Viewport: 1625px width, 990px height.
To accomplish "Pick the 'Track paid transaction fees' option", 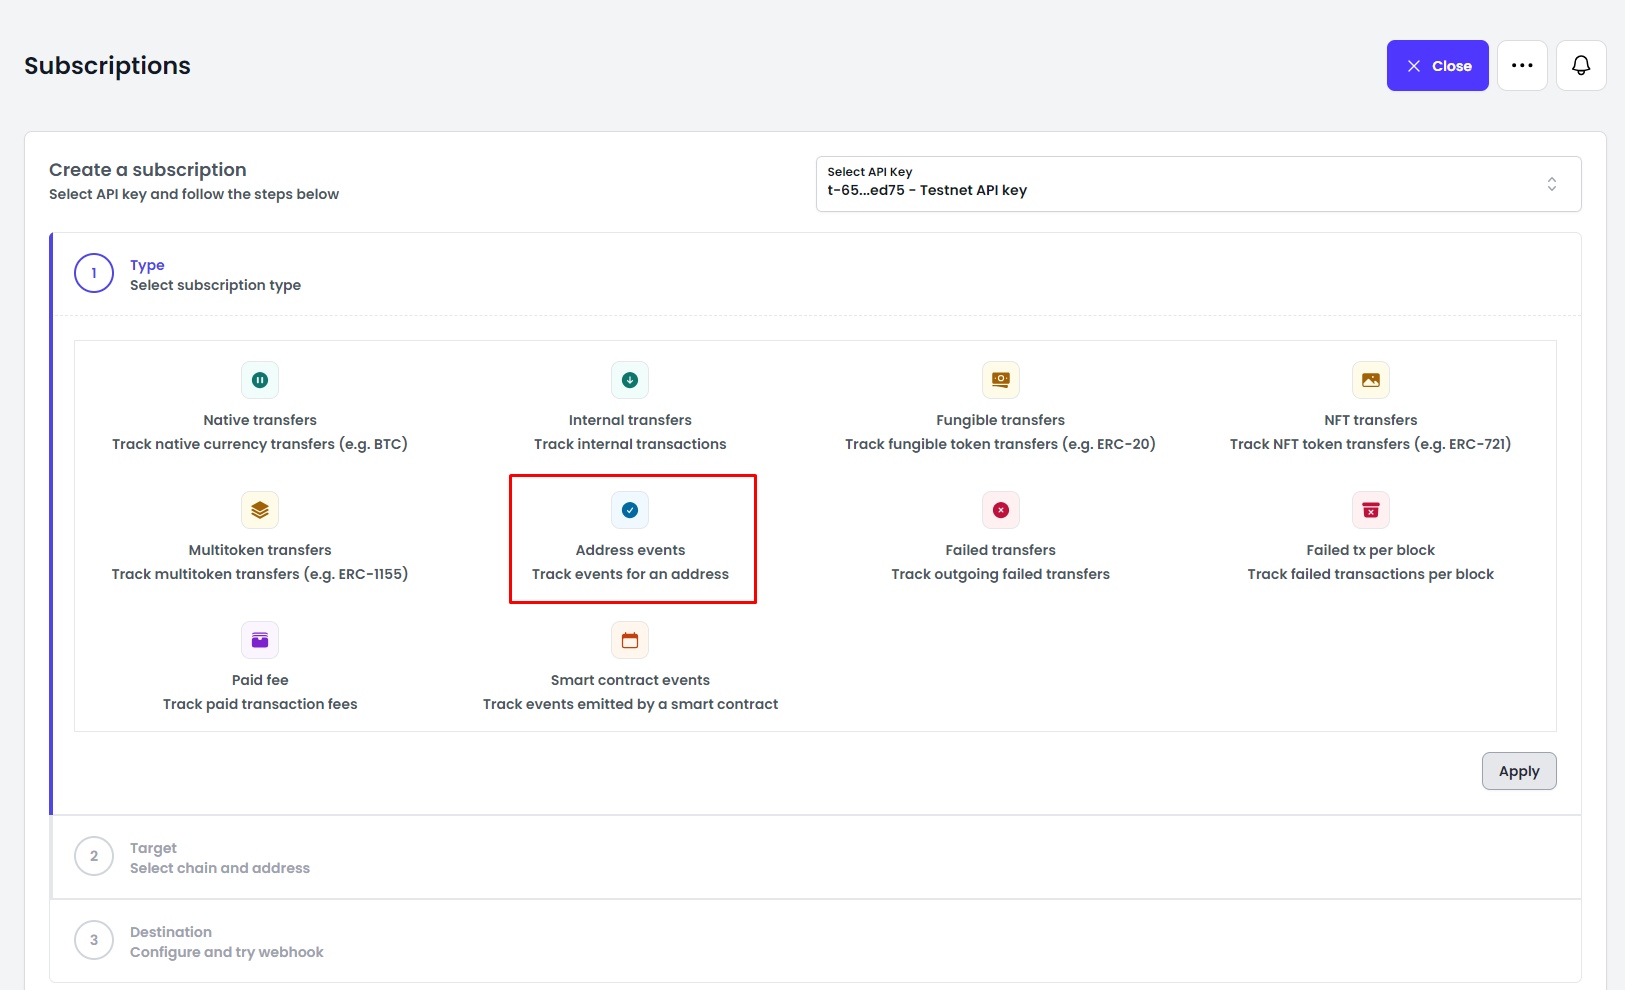I will (x=260, y=704).
